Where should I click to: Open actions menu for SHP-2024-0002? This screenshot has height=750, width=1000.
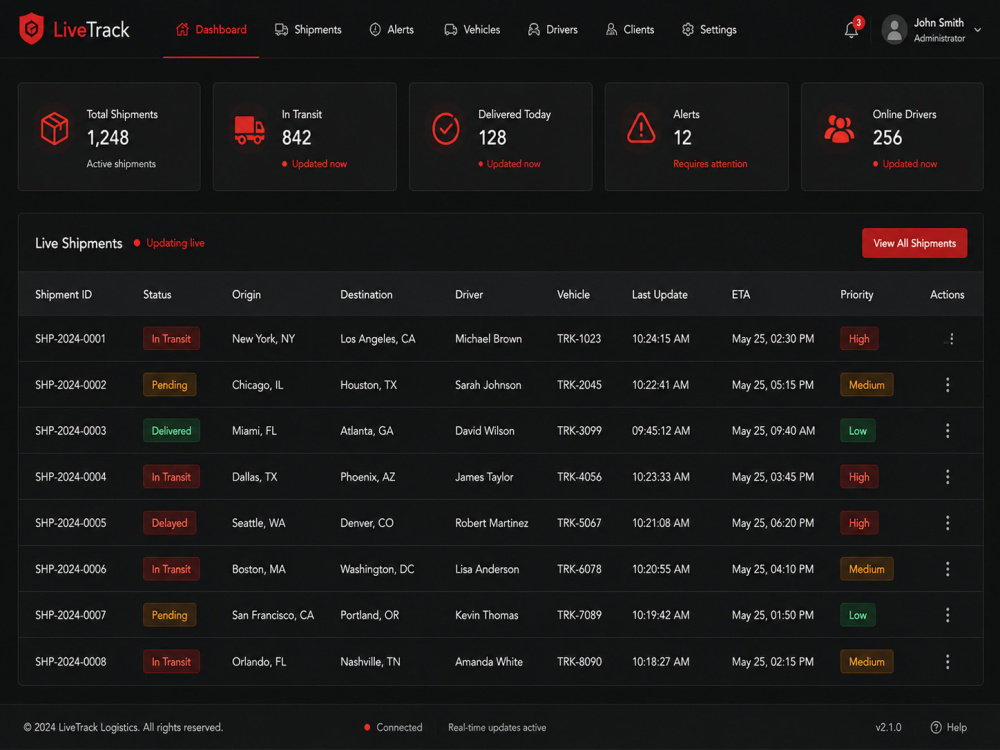coord(947,385)
